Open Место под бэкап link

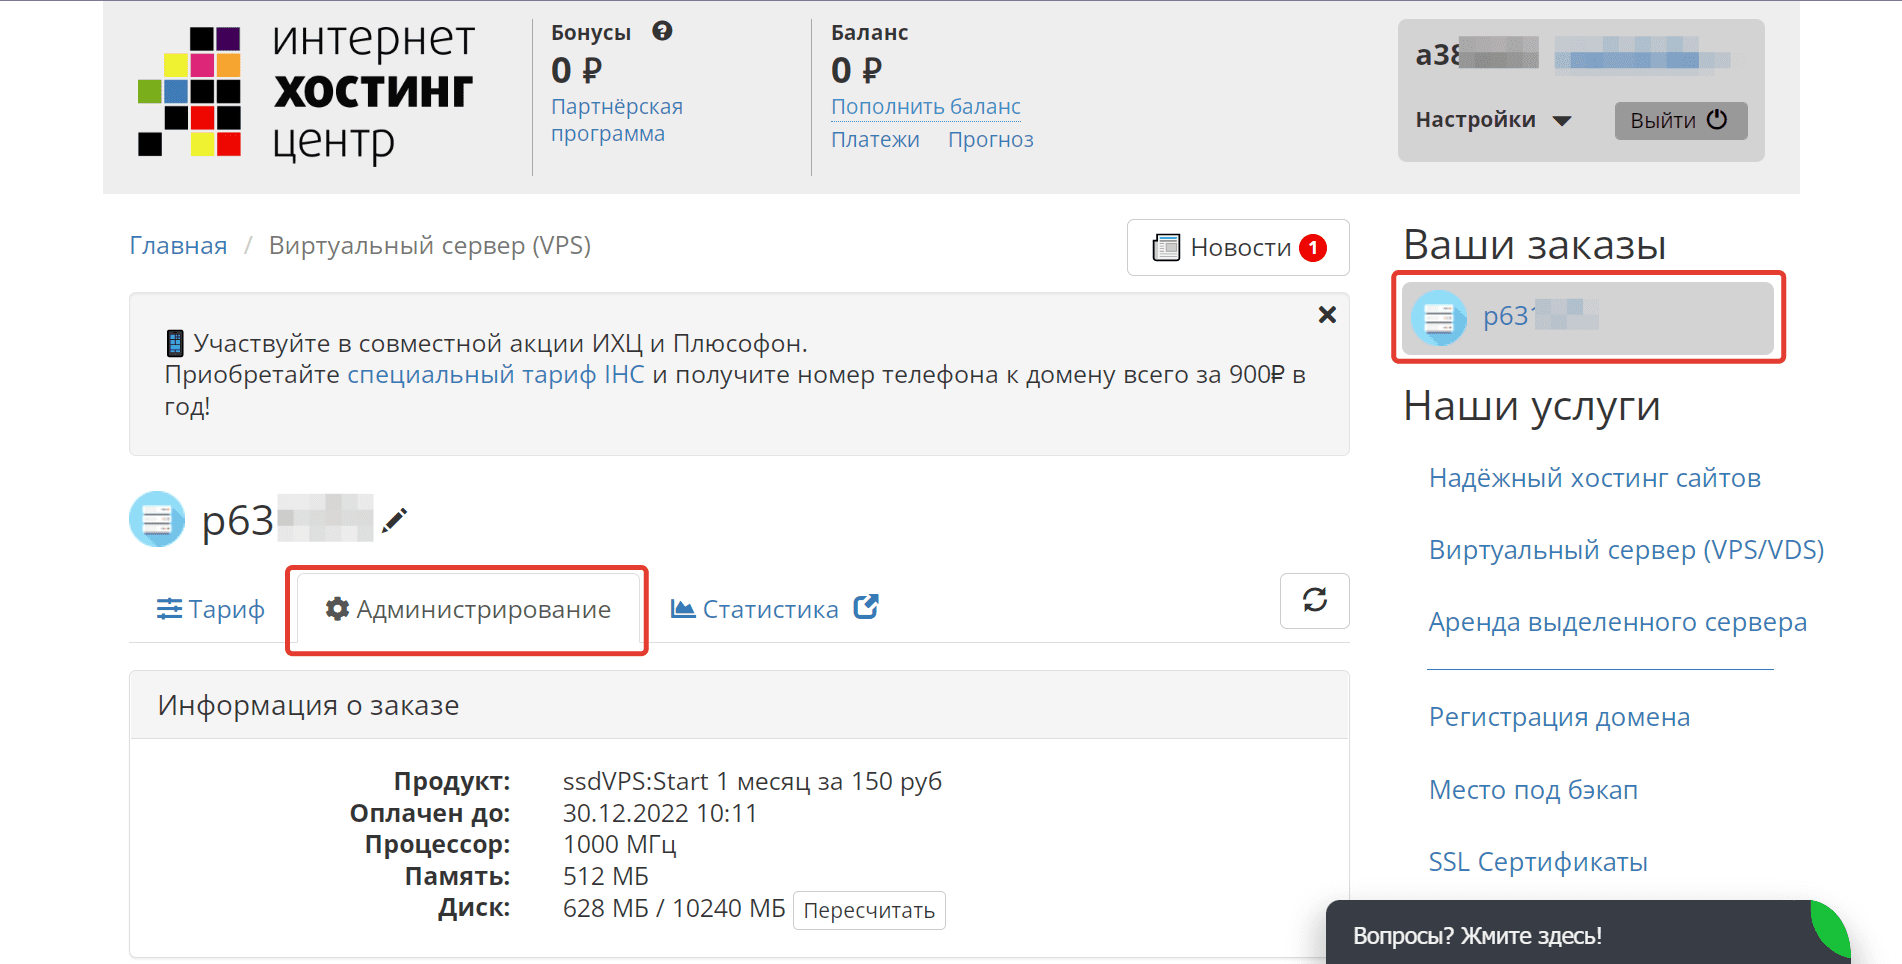[1533, 790]
